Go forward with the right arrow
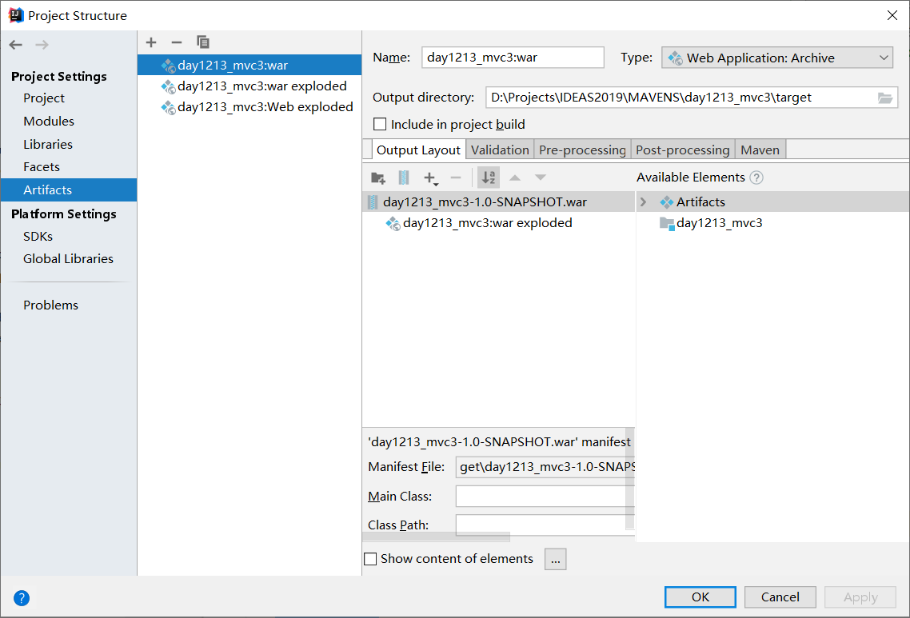This screenshot has width=910, height=618. tap(42, 45)
